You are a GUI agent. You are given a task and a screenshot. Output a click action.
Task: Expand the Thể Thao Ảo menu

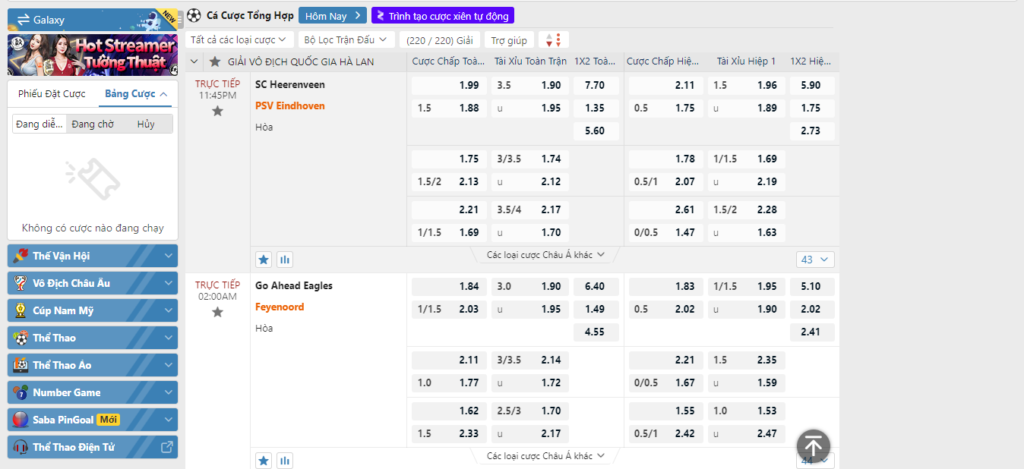[93, 365]
